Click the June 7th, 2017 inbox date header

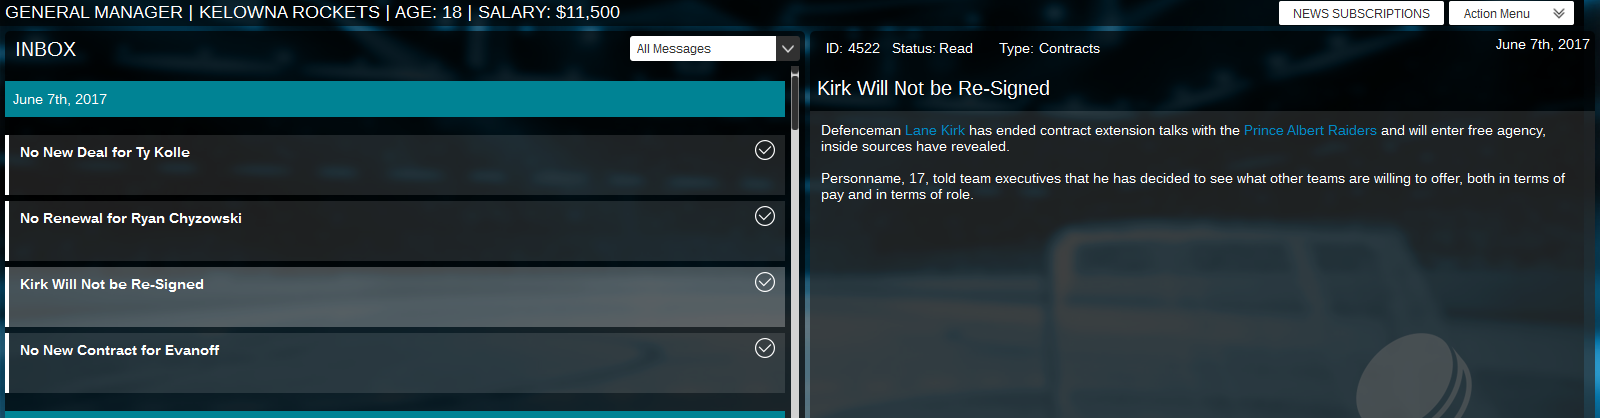[x=395, y=99]
